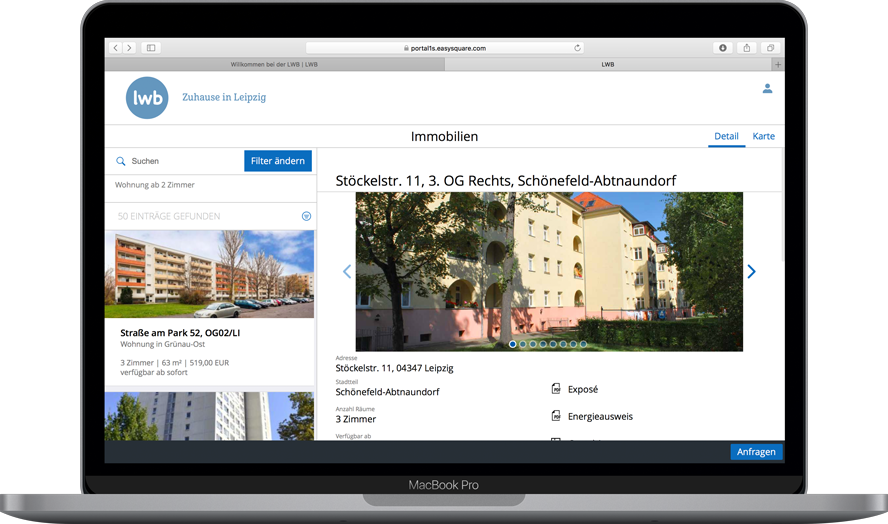Screen dimensions: 888x524
Task: Click the Filter ändern button
Action: pyautogui.click(x=278, y=161)
